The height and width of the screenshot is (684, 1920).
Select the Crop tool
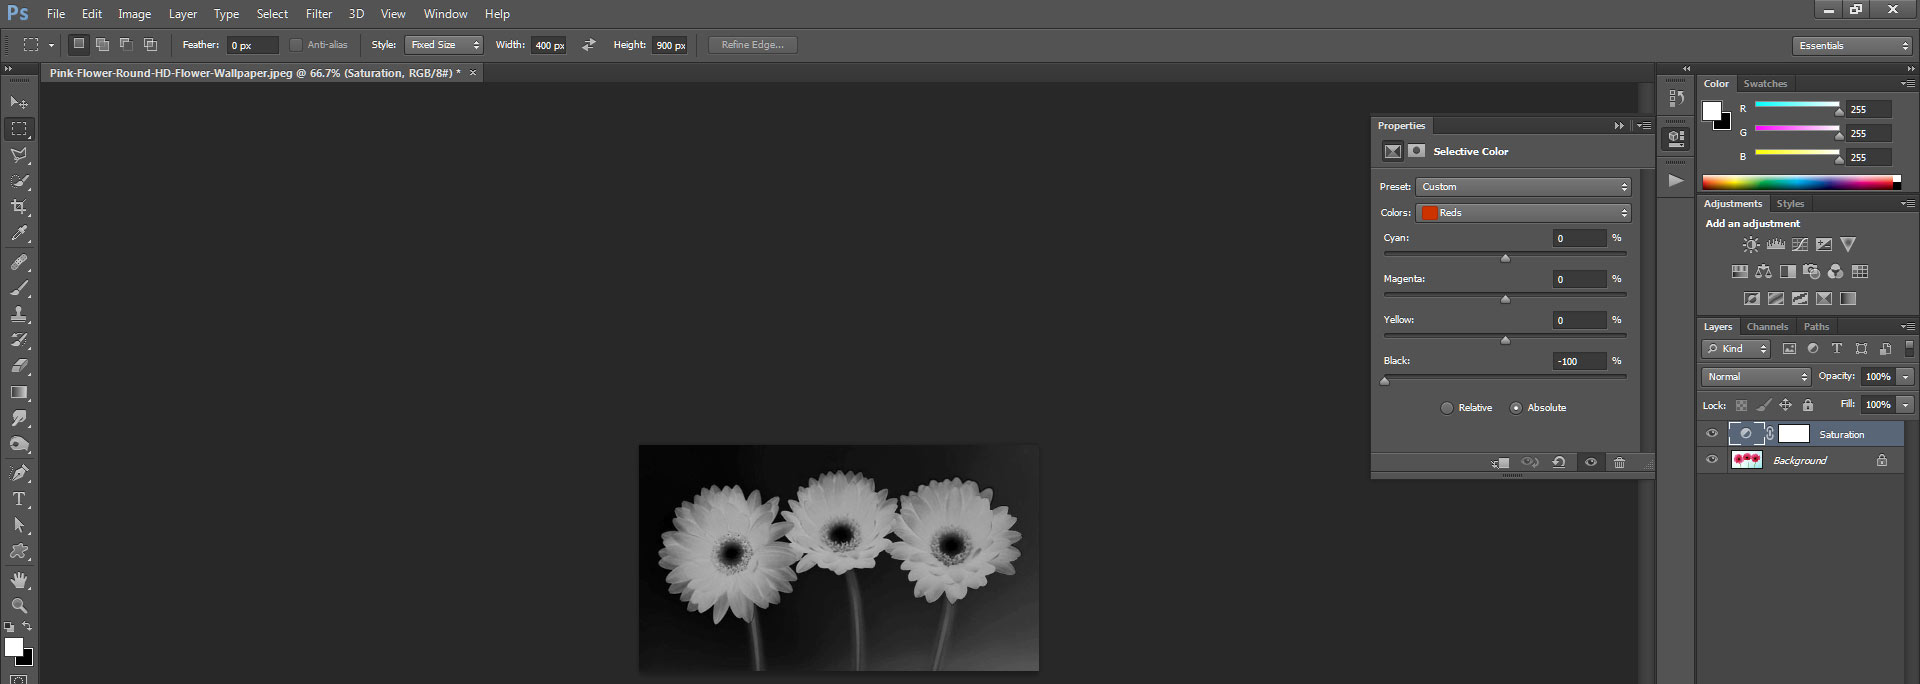tap(19, 207)
